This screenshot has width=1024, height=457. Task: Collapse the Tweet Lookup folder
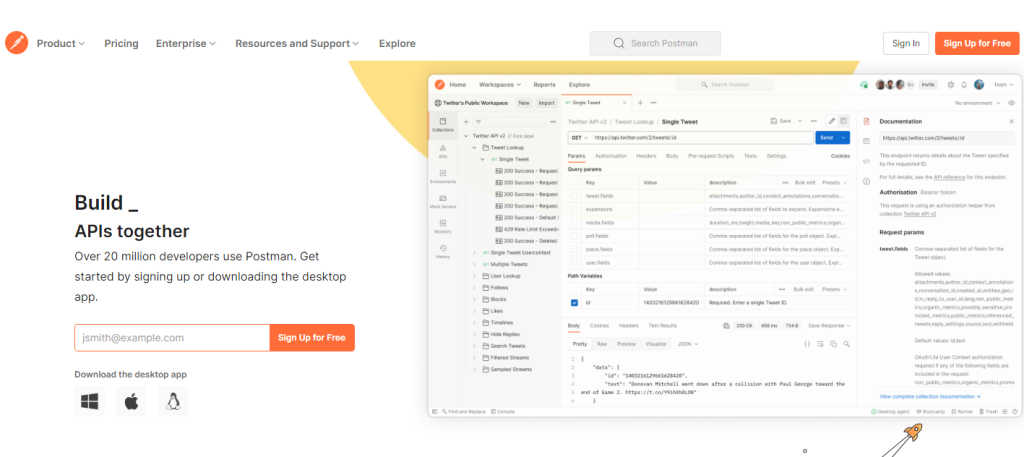475,148
